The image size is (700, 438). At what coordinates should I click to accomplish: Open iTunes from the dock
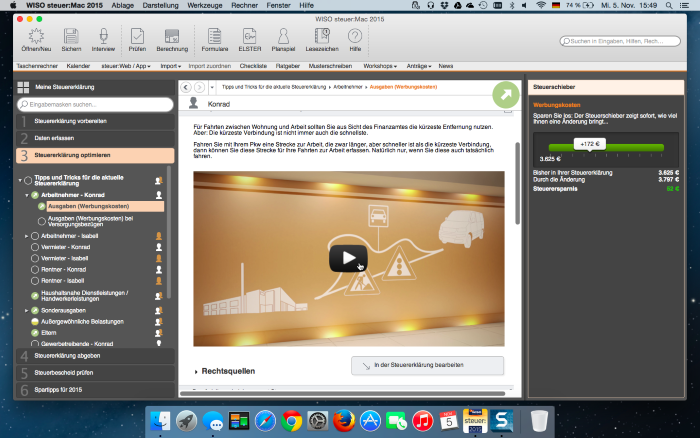(x=422, y=421)
